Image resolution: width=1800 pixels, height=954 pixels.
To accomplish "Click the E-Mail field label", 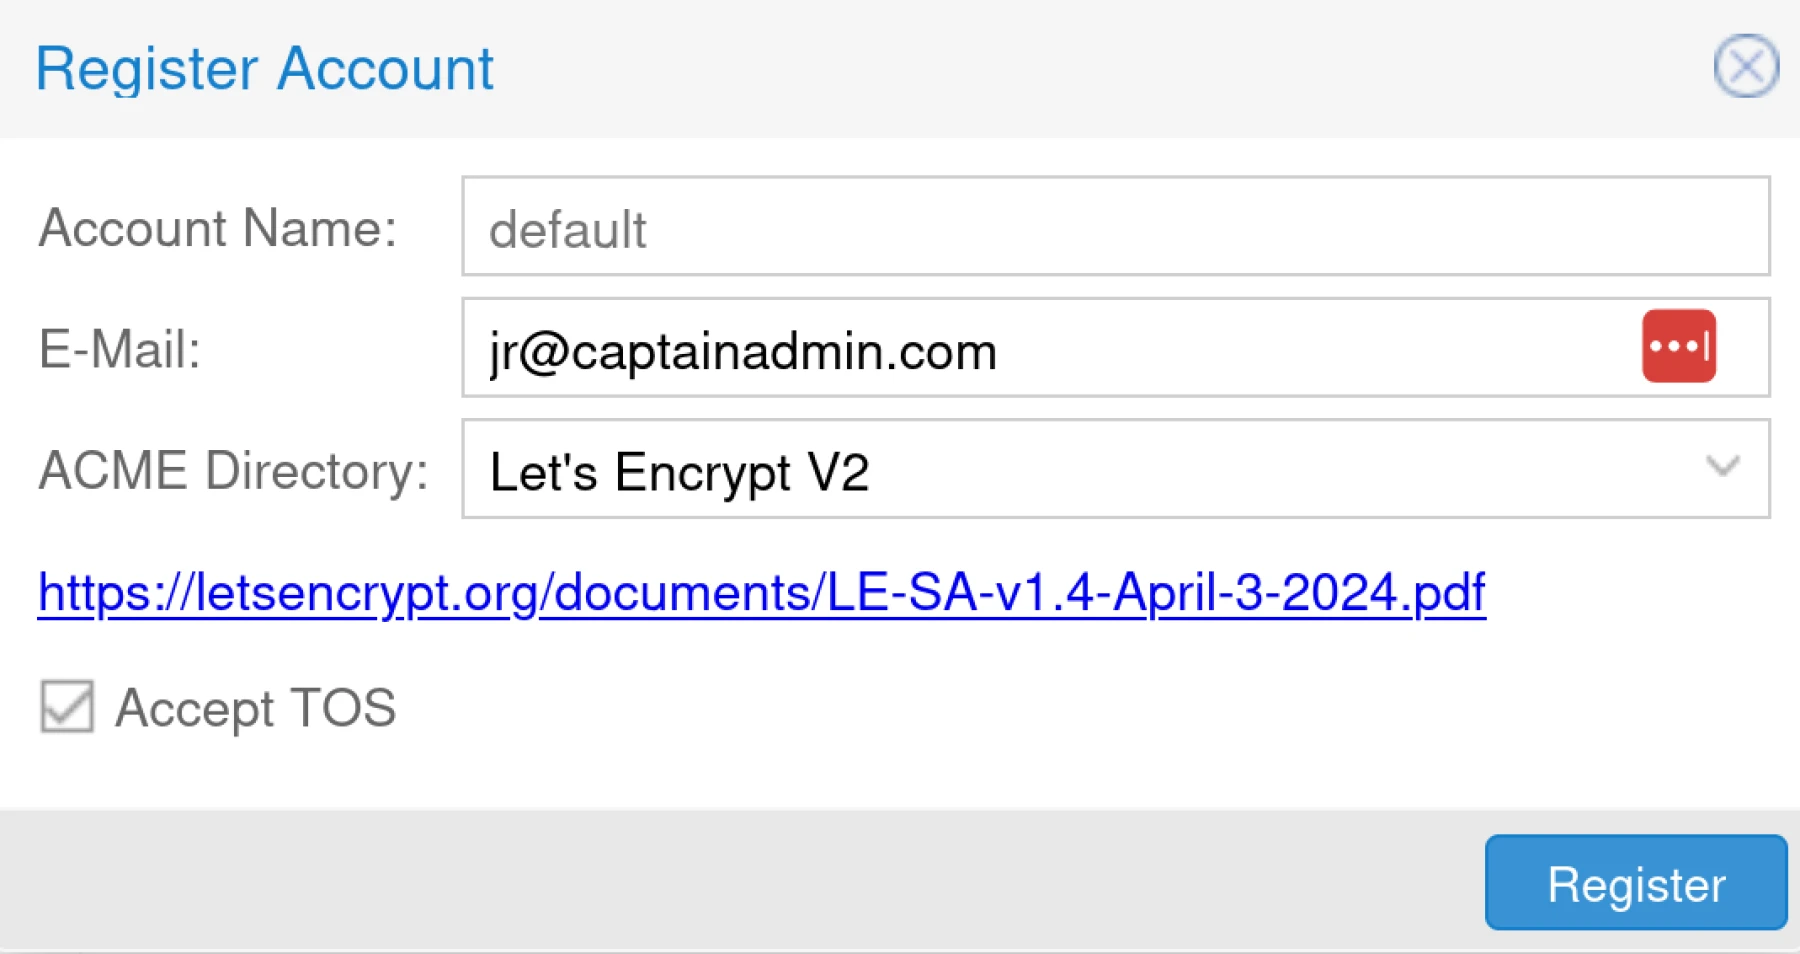I will pyautogui.click(x=120, y=350).
